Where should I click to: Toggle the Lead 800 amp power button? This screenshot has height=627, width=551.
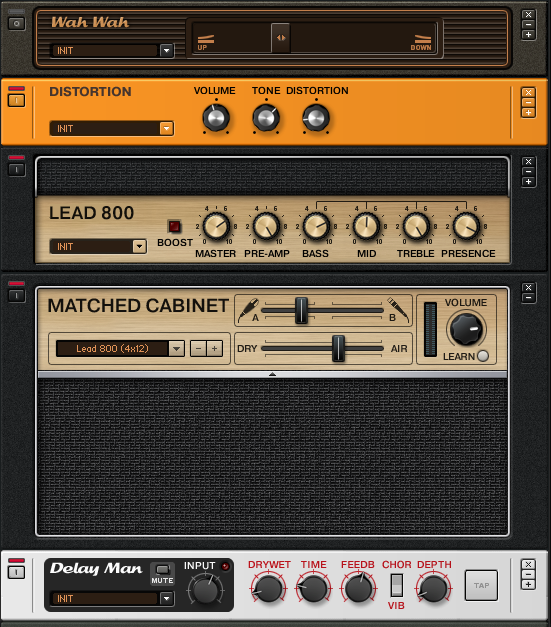[16, 170]
